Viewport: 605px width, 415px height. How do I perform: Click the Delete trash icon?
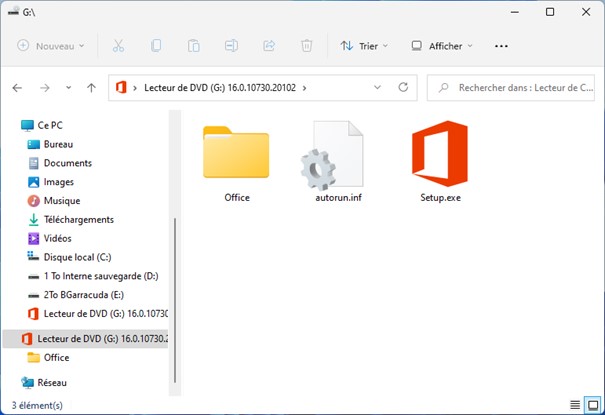307,46
